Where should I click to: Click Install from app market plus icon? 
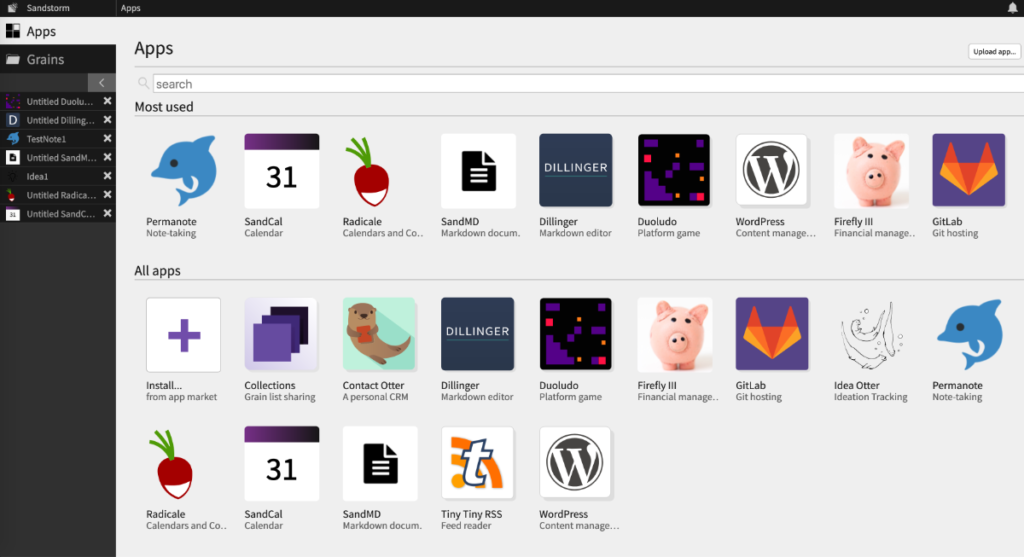coord(183,334)
